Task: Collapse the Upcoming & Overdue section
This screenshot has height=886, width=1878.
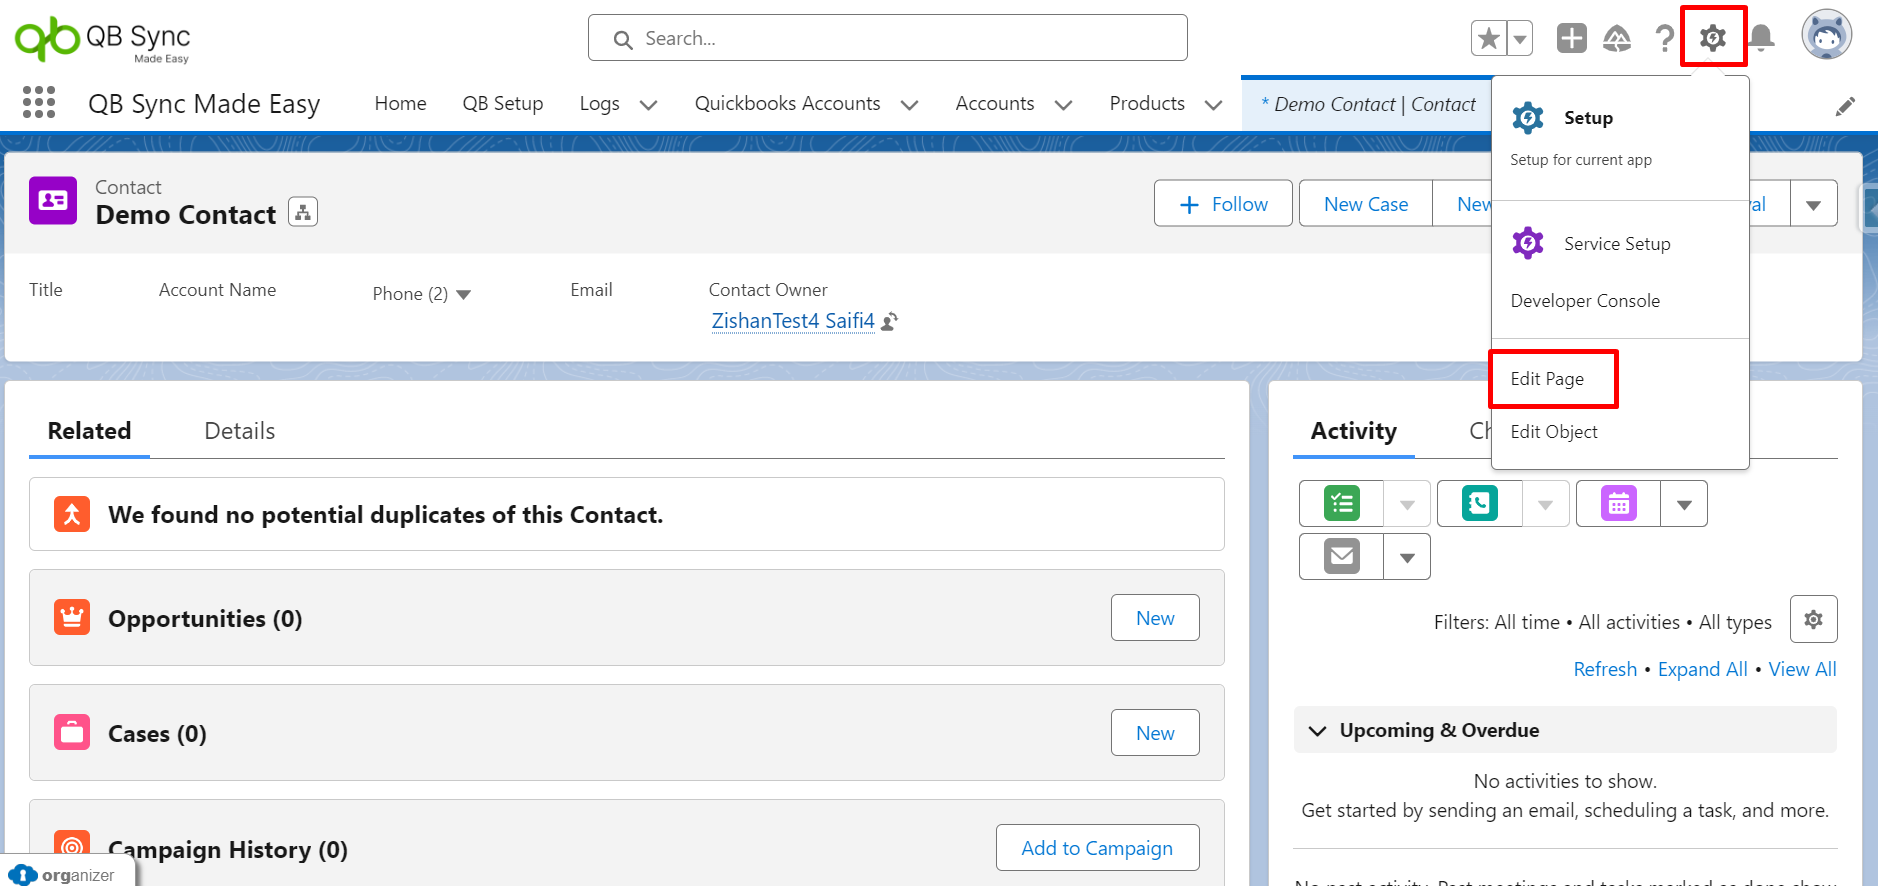Action: click(1318, 731)
